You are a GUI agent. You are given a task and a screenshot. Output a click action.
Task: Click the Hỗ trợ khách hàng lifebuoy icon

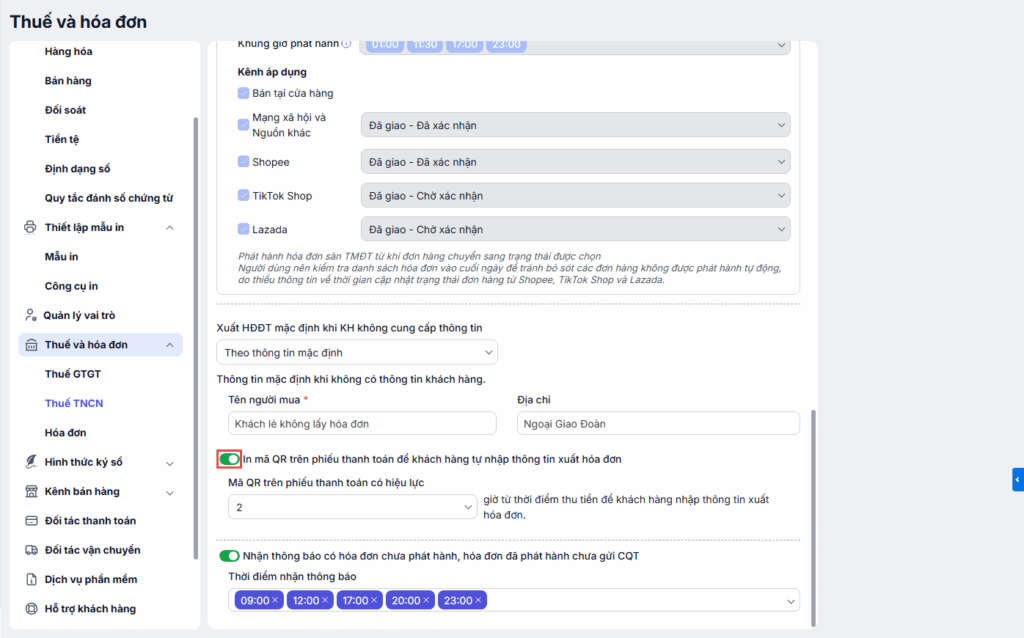coord(30,608)
